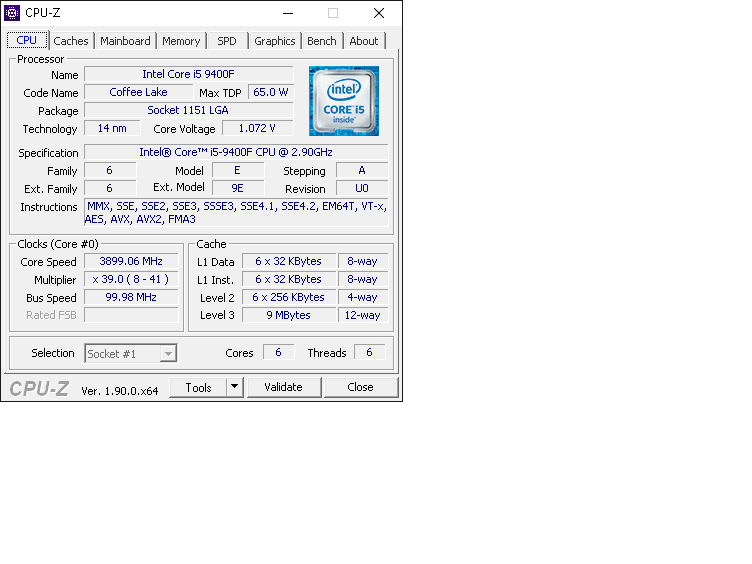The height and width of the screenshot is (564, 752).
Task: Click the 4-way Level 2 associativity value
Action: [x=363, y=297]
